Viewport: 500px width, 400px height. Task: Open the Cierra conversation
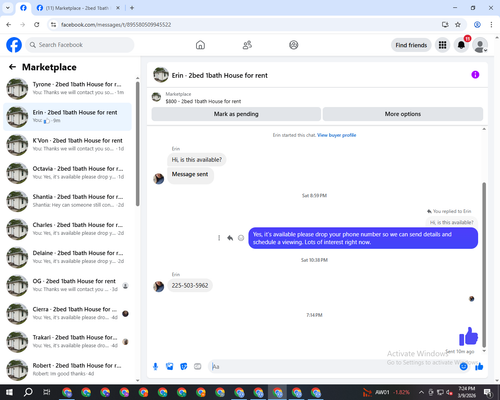click(x=67, y=314)
